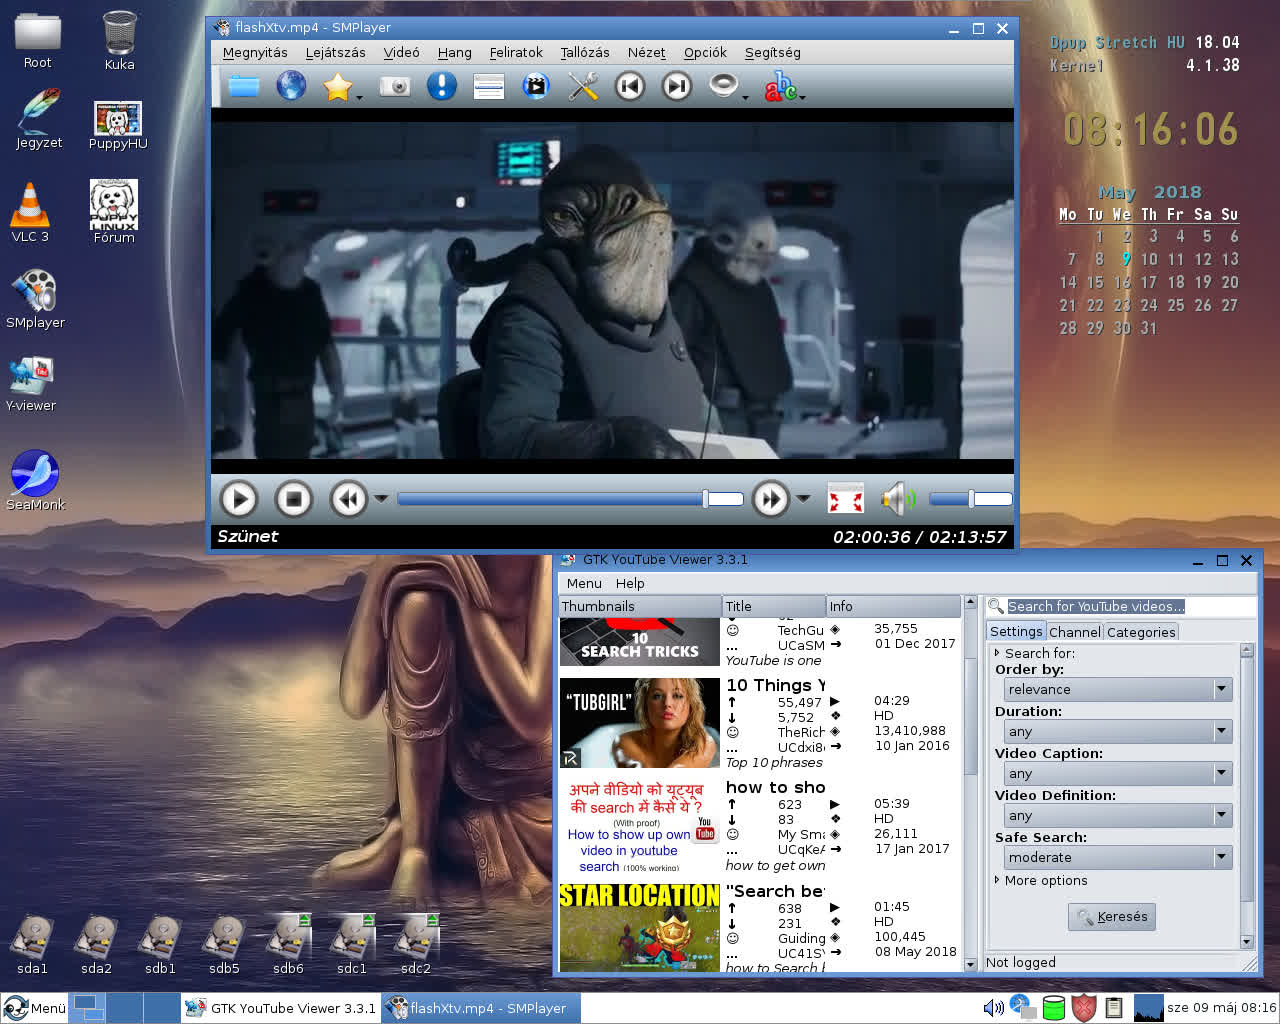This screenshot has height=1024, width=1280.
Task: Stop playback in SMPlayer
Action: click(293, 498)
